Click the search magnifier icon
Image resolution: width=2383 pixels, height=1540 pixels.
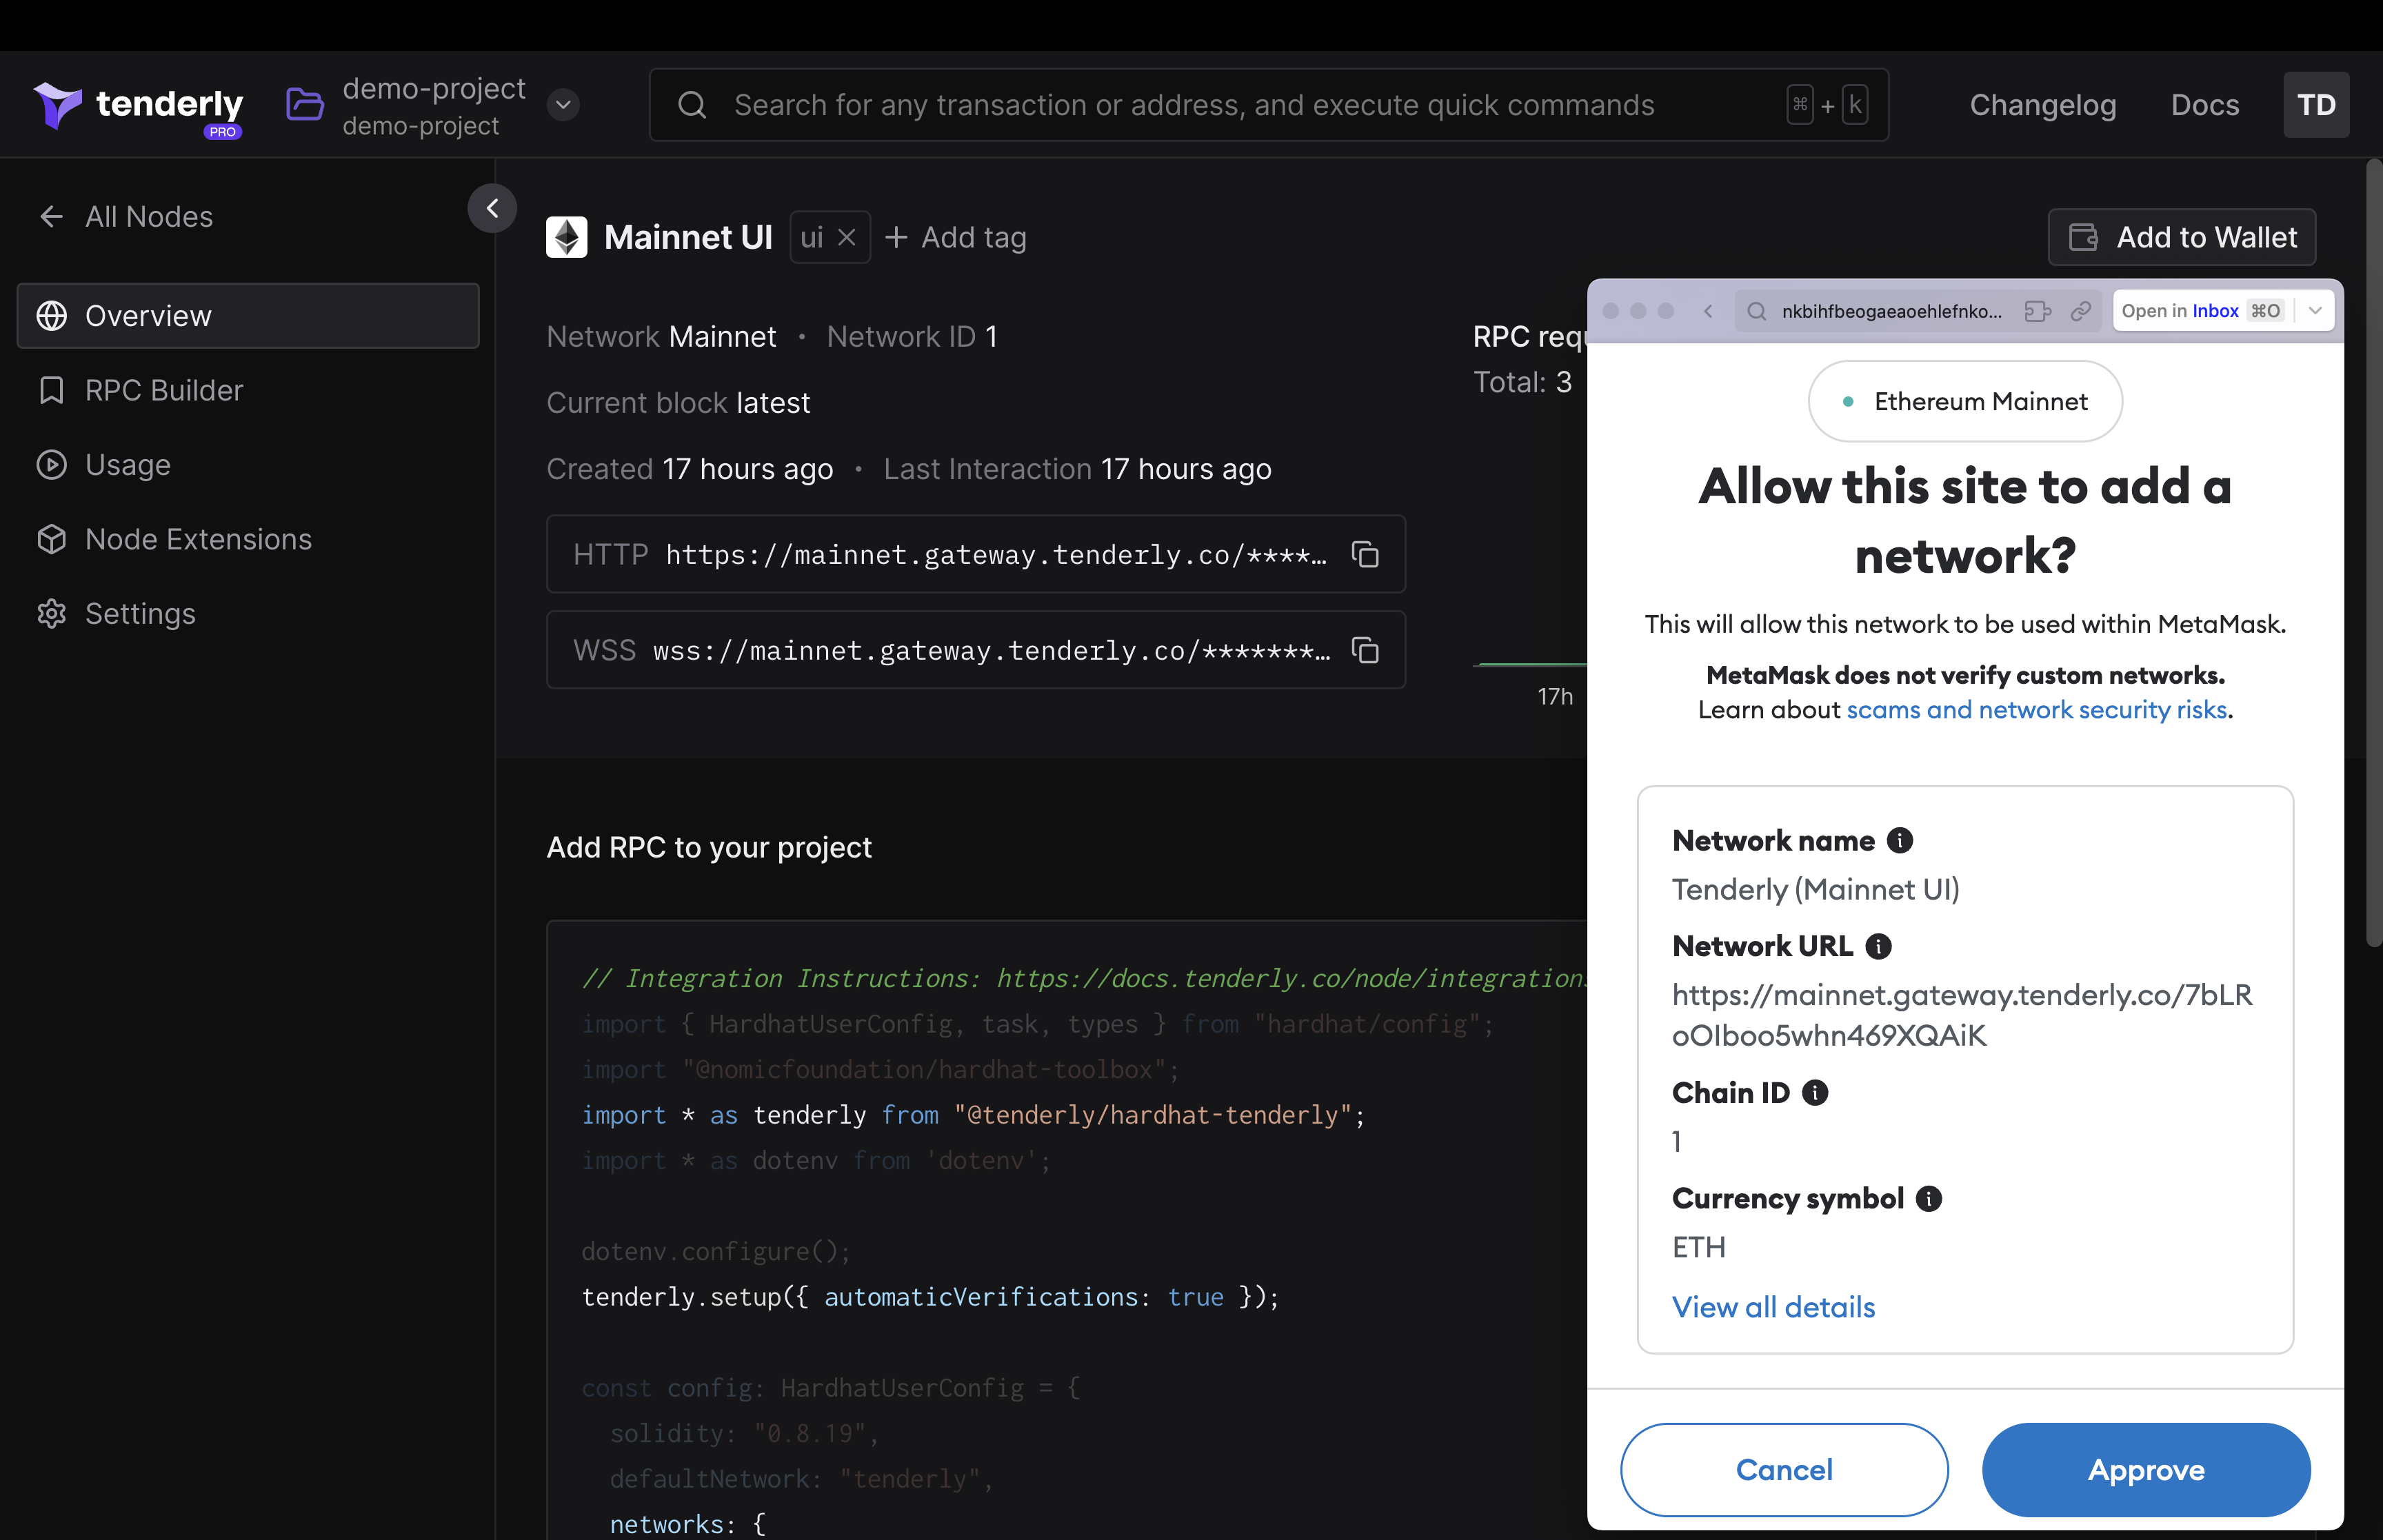(x=692, y=104)
